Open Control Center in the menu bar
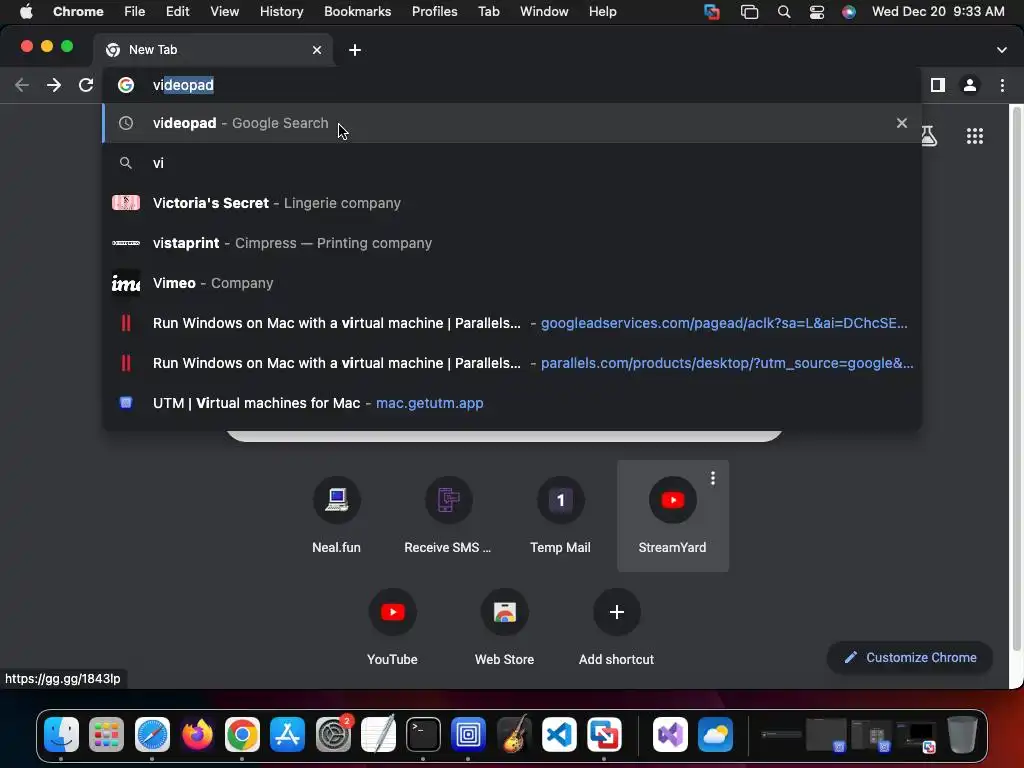The image size is (1024, 768). pos(816,12)
